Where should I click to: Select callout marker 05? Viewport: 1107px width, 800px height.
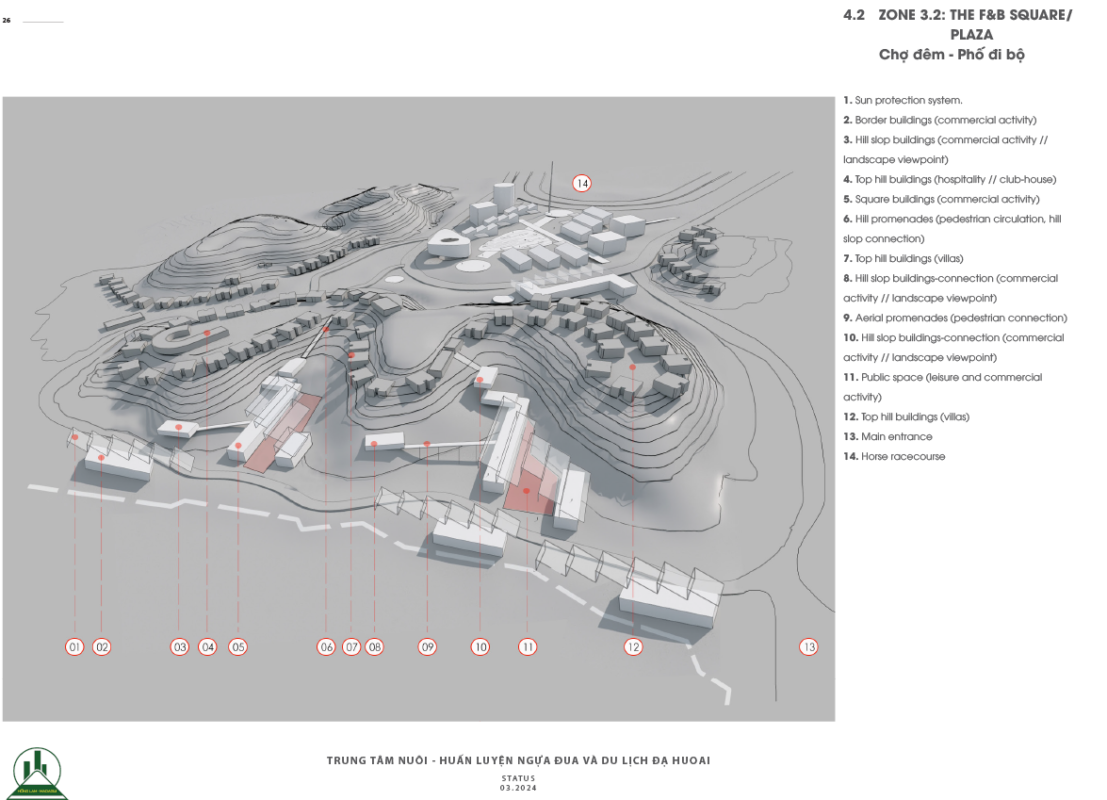pyautogui.click(x=238, y=647)
